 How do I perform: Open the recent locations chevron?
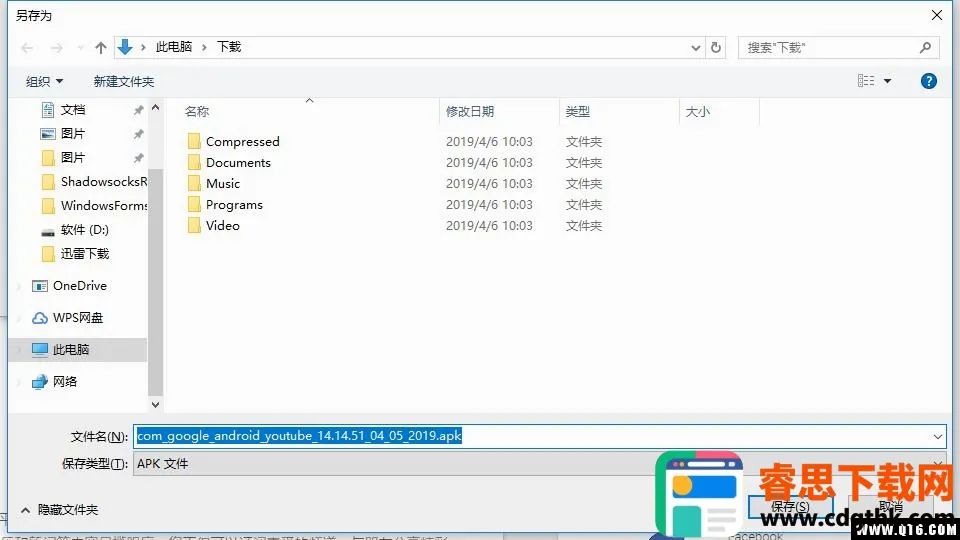point(80,48)
